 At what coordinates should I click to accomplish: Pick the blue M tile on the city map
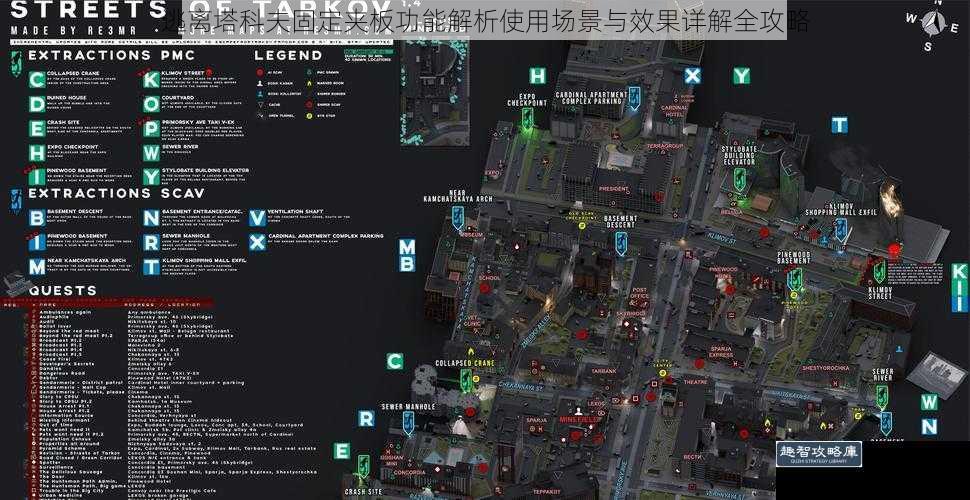406,247
